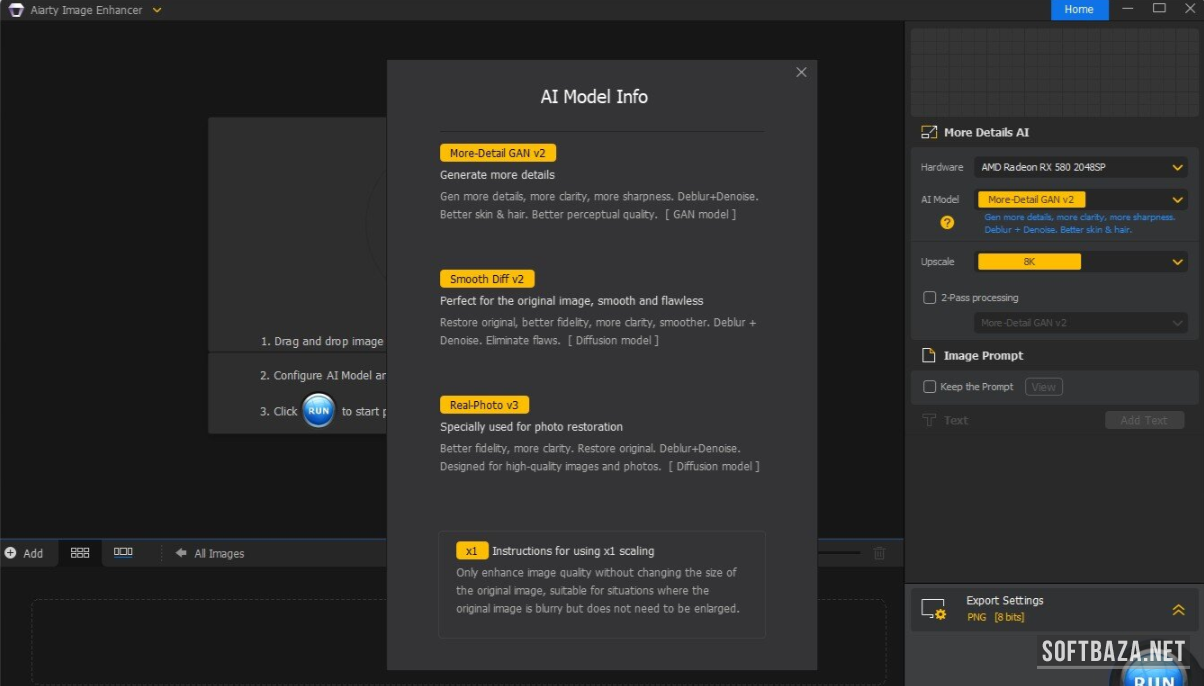Viewport: 1204px width, 686px height.
Task: Click the Home tab button
Action: pyautogui.click(x=1078, y=10)
